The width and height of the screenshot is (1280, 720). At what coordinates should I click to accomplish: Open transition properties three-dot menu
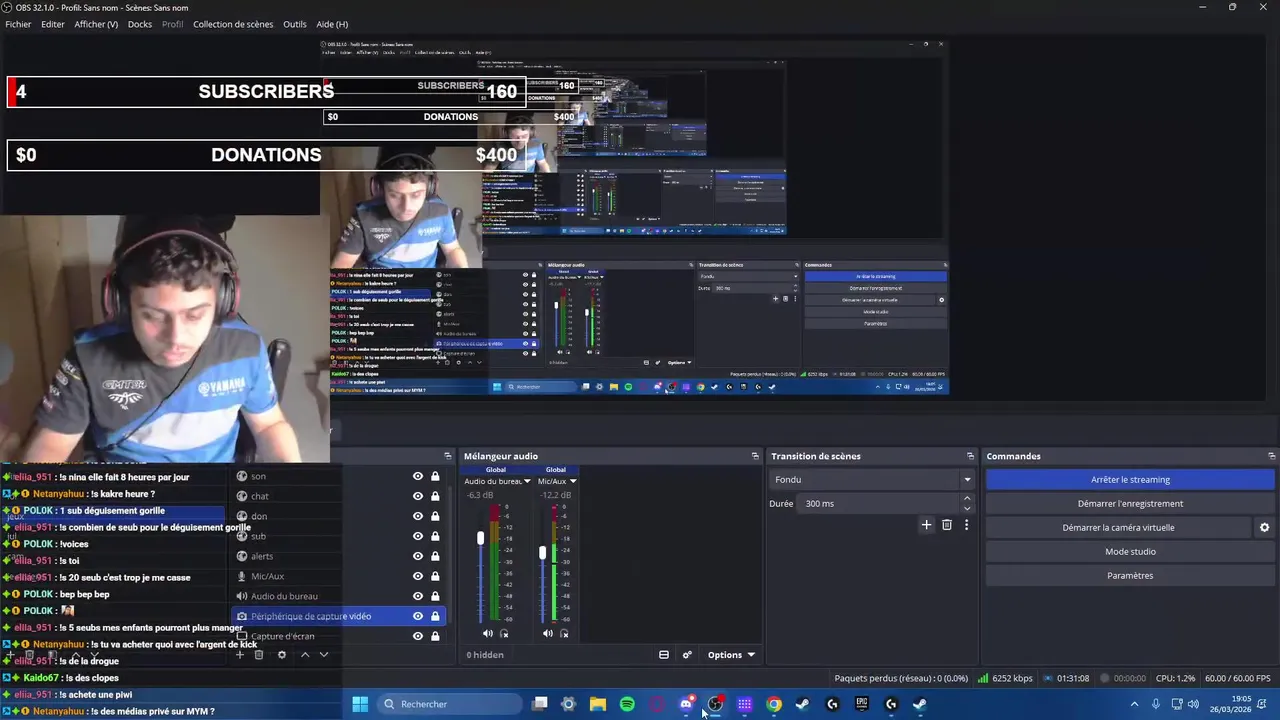point(966,524)
